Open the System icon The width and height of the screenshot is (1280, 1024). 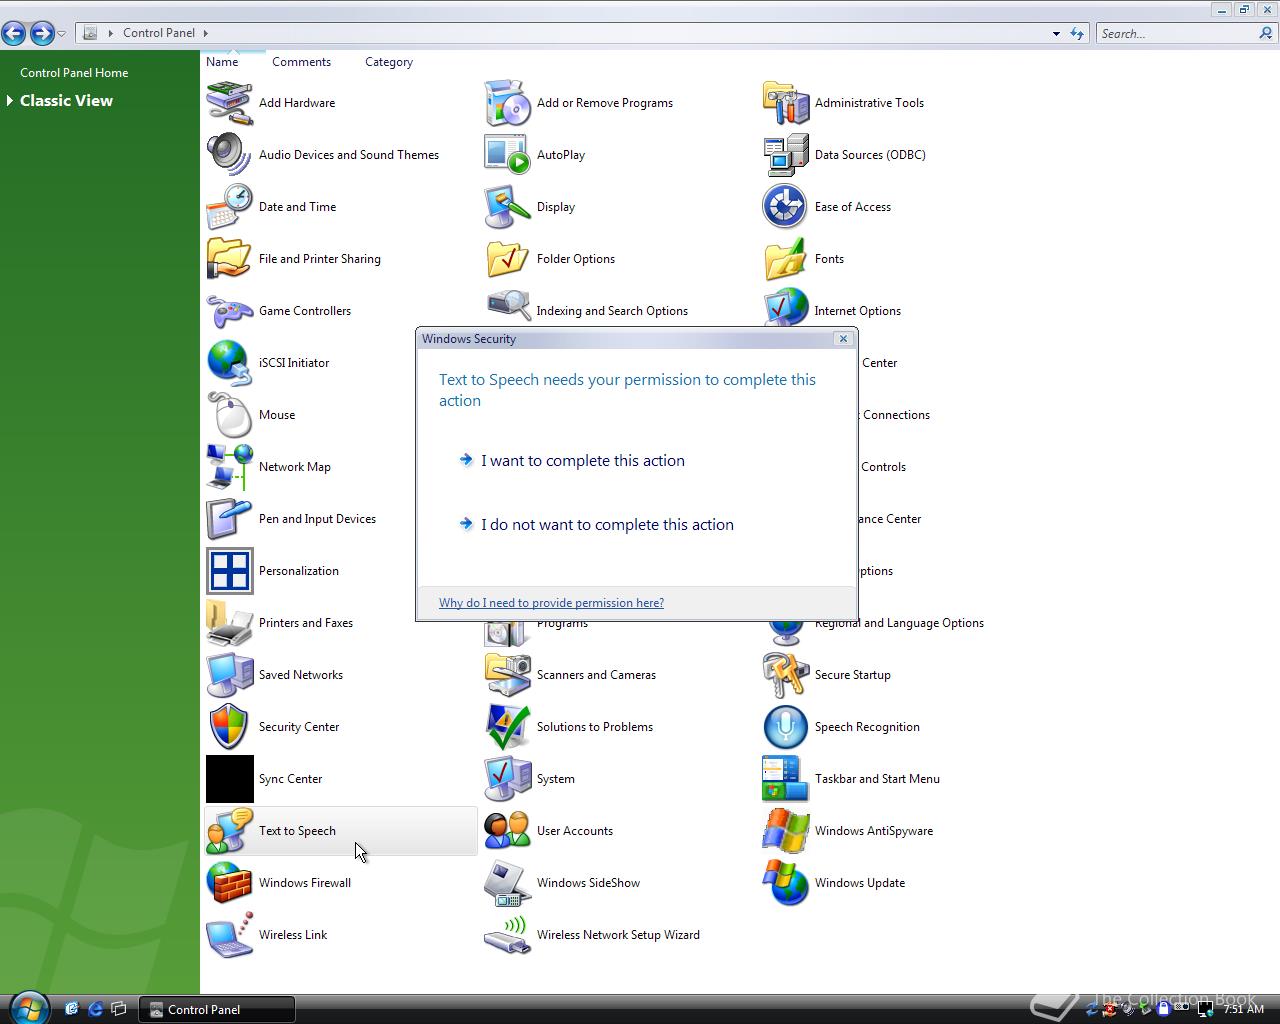(x=507, y=779)
